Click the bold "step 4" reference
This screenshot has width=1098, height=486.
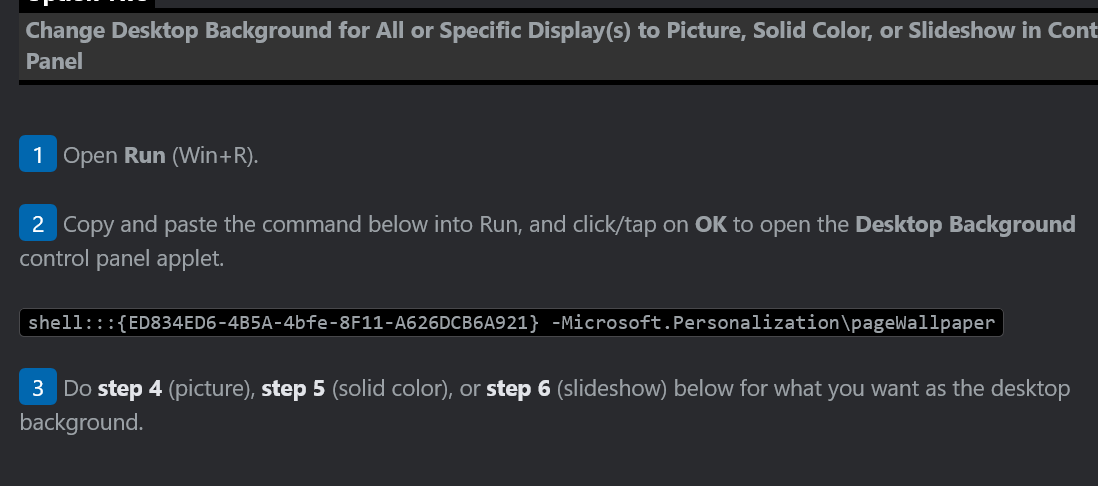[130, 388]
